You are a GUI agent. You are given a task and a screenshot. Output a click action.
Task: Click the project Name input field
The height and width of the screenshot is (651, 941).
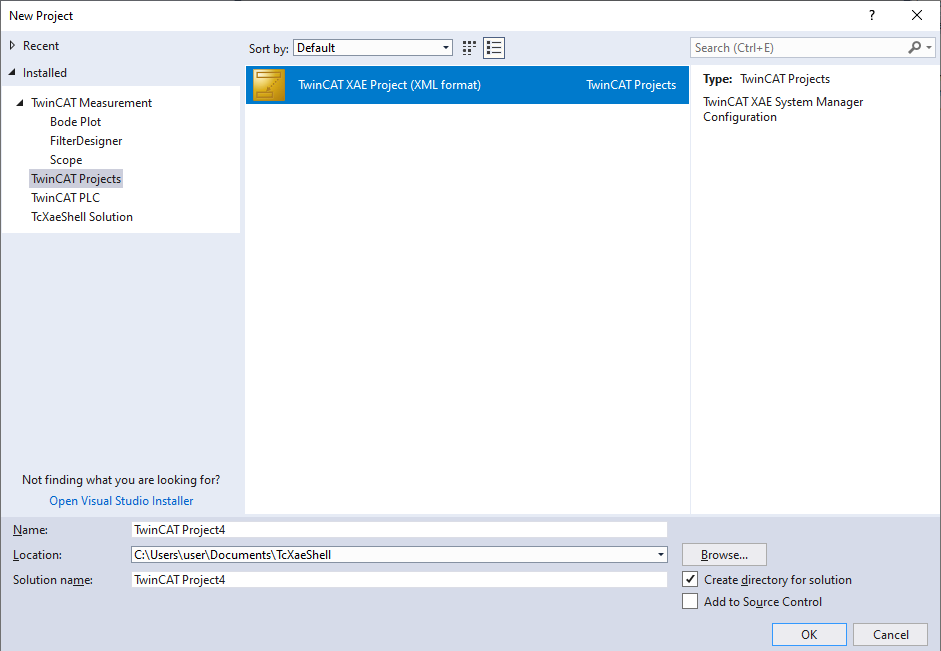399,529
